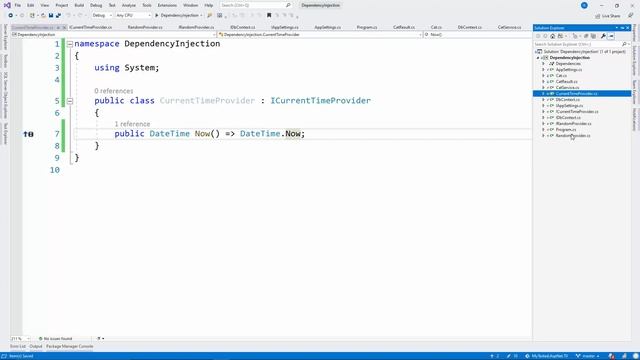This screenshot has width=640, height=360.
Task: Start debugging with the green play button
Action: pyautogui.click(x=157, y=16)
